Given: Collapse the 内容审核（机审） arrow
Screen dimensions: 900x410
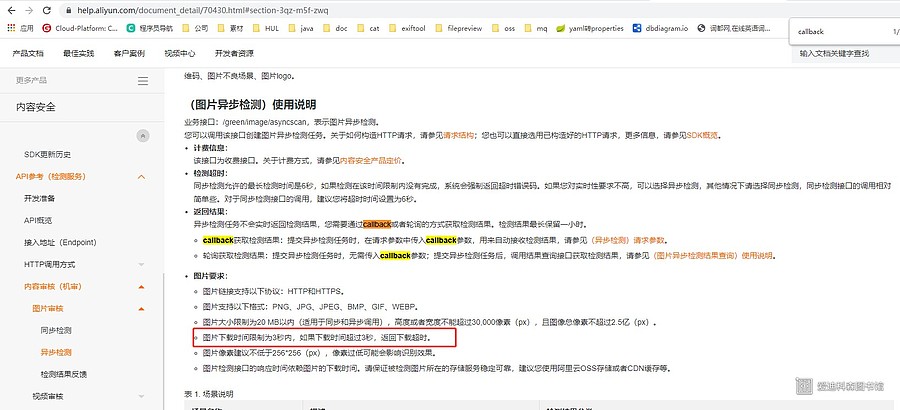Looking at the screenshot, I should (142, 287).
